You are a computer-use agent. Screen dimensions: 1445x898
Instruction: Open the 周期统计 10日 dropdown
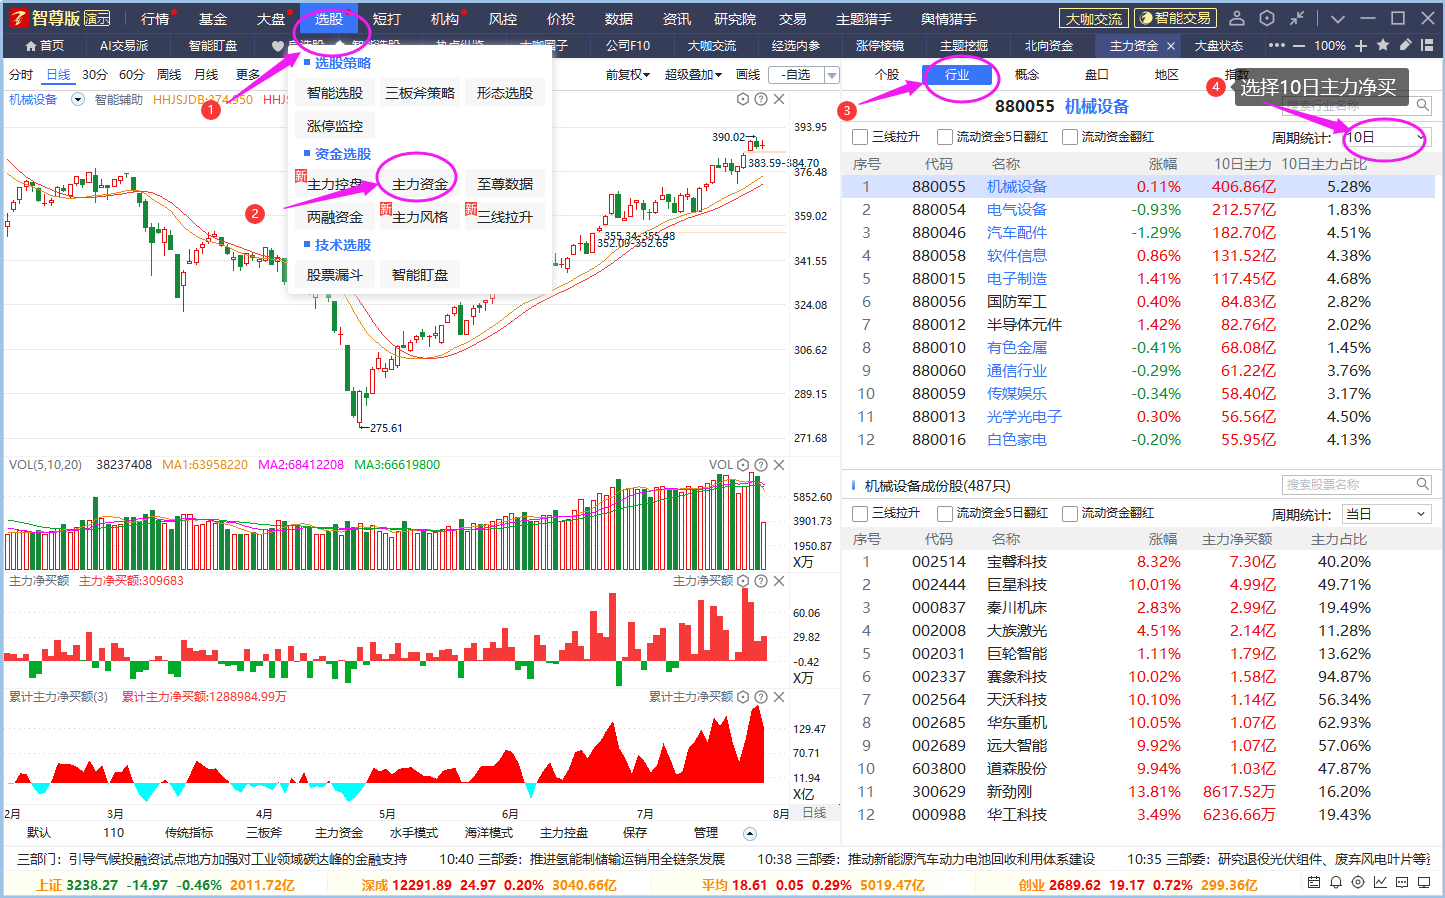coord(1386,137)
